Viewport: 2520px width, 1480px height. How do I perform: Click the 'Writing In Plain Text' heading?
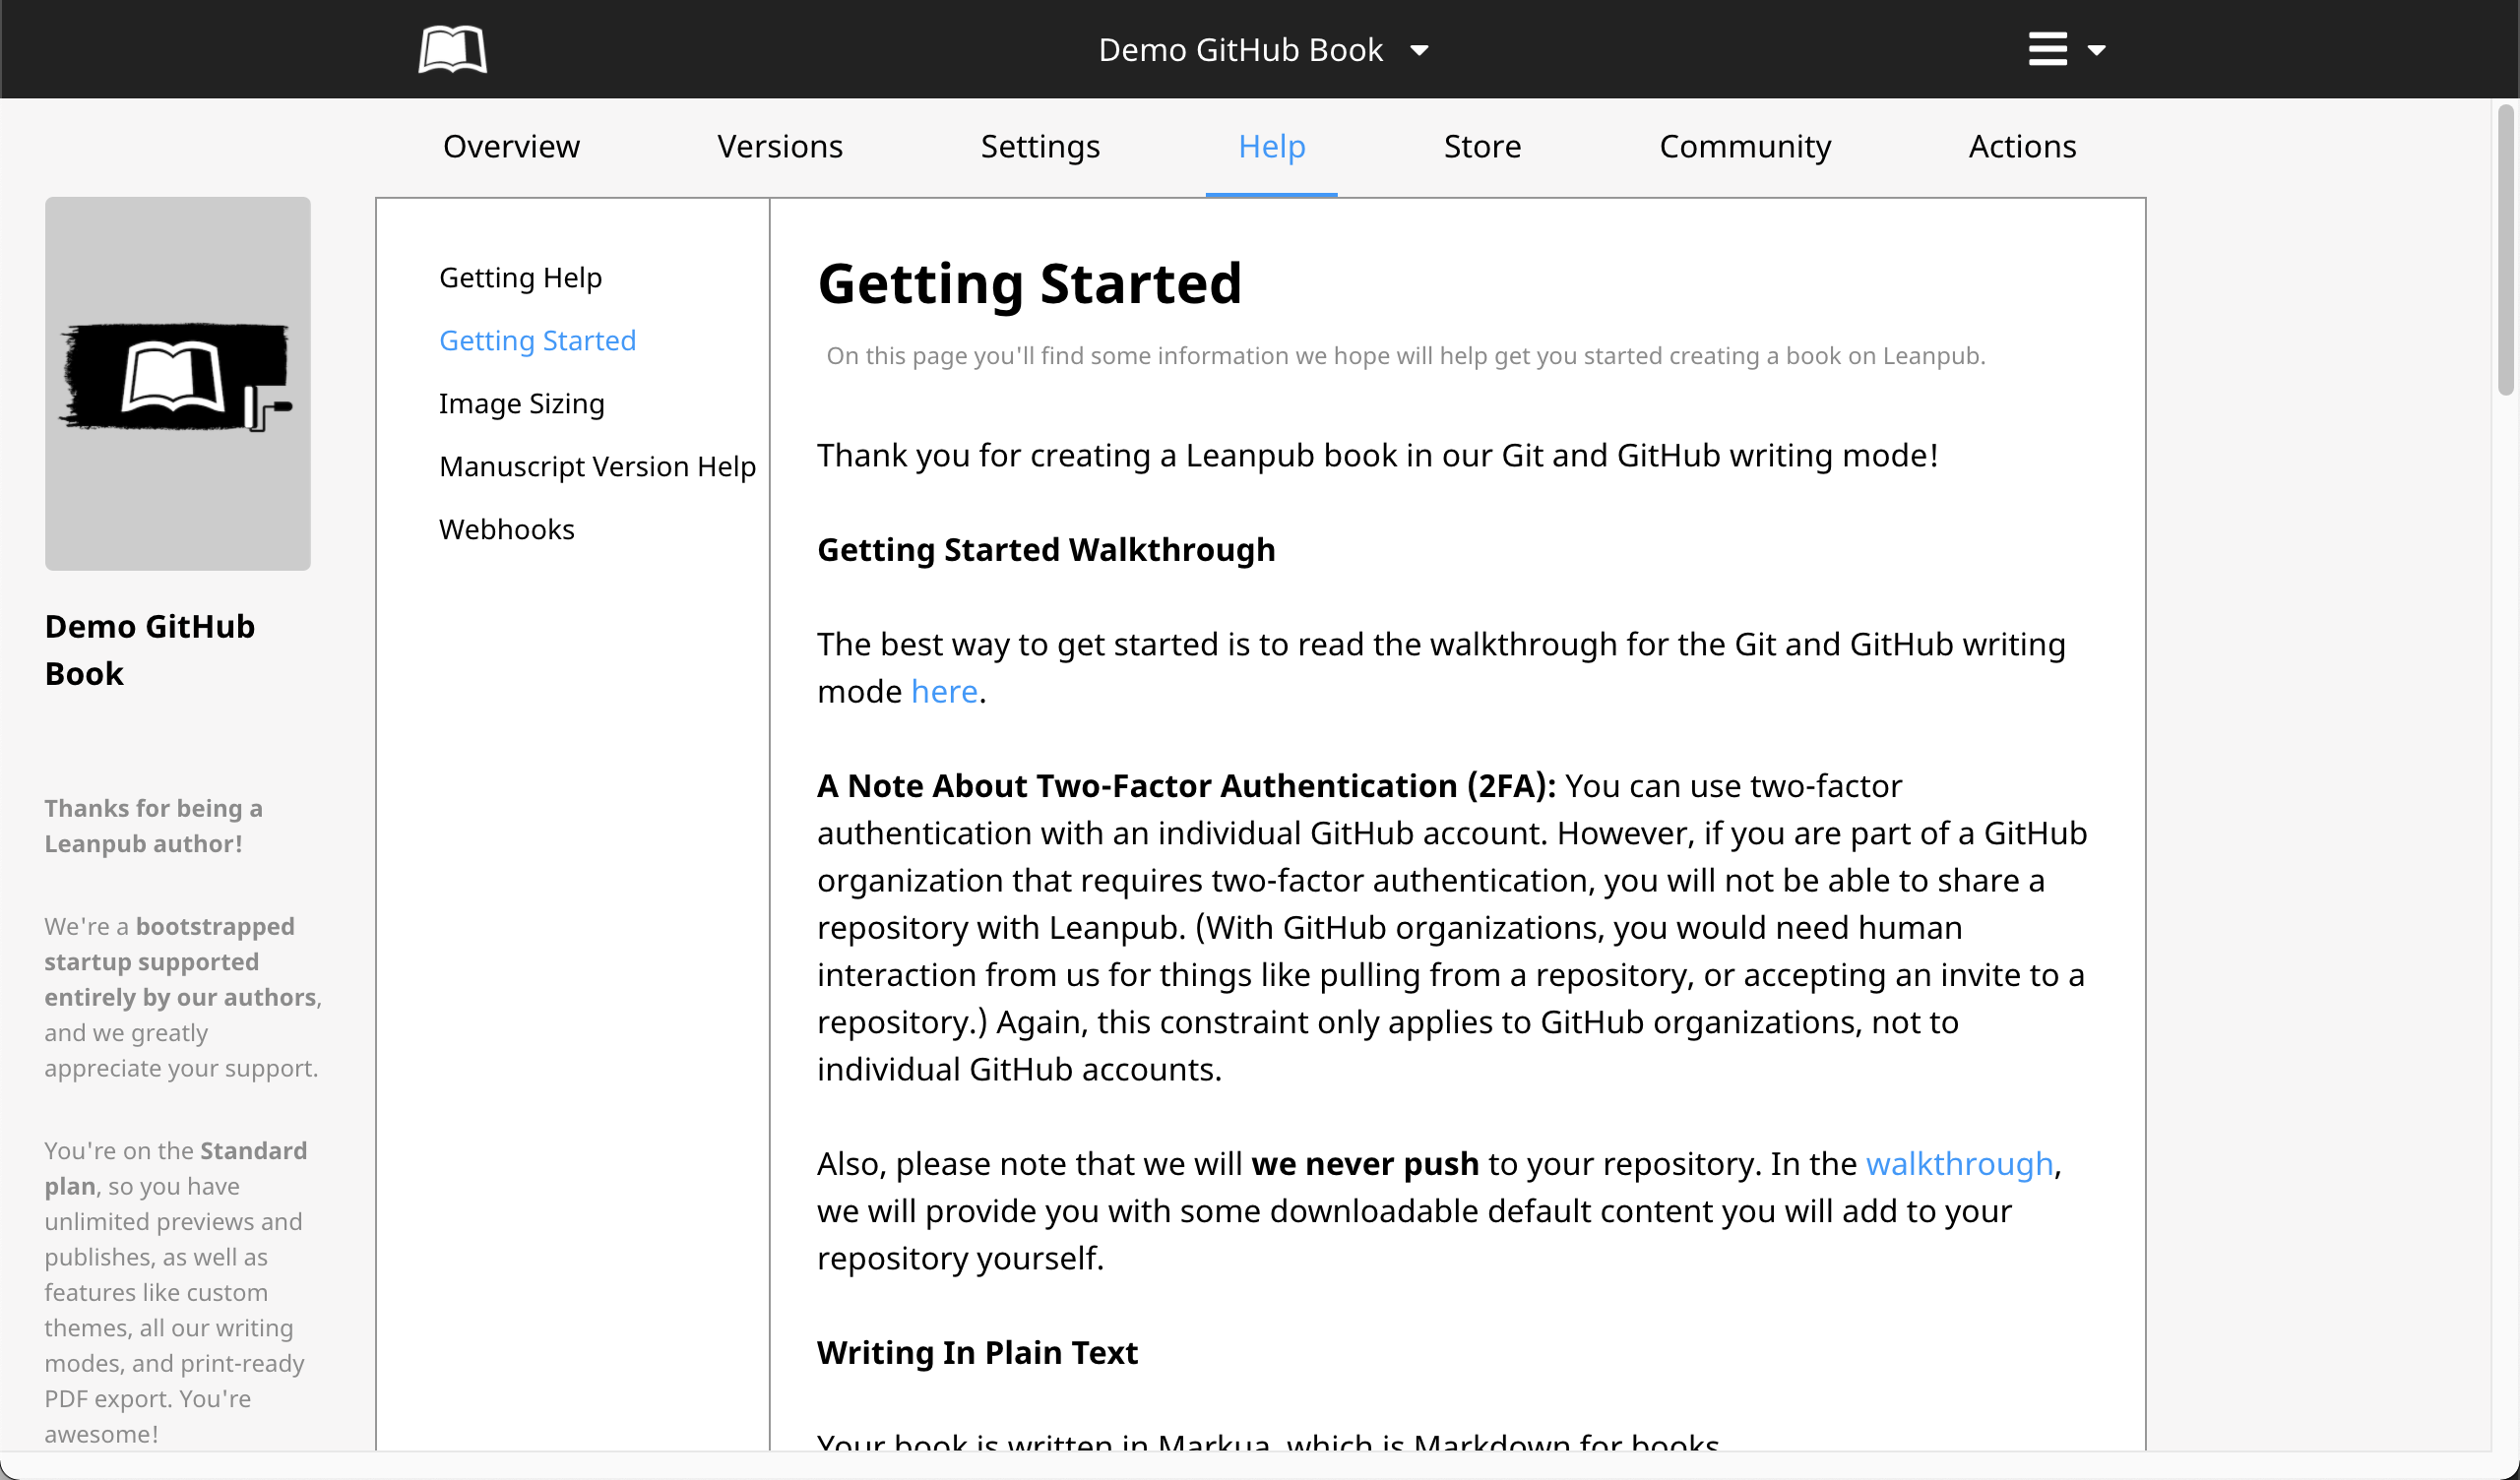point(977,1352)
